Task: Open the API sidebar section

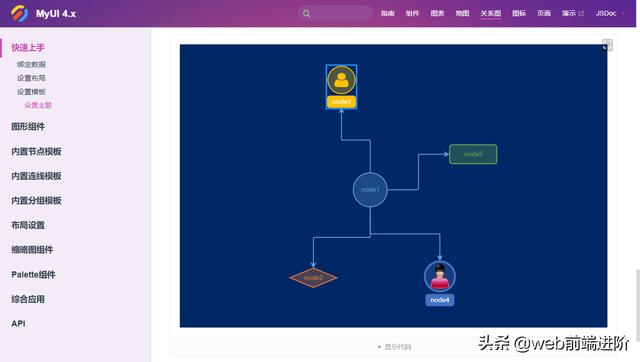Action: coord(18,324)
